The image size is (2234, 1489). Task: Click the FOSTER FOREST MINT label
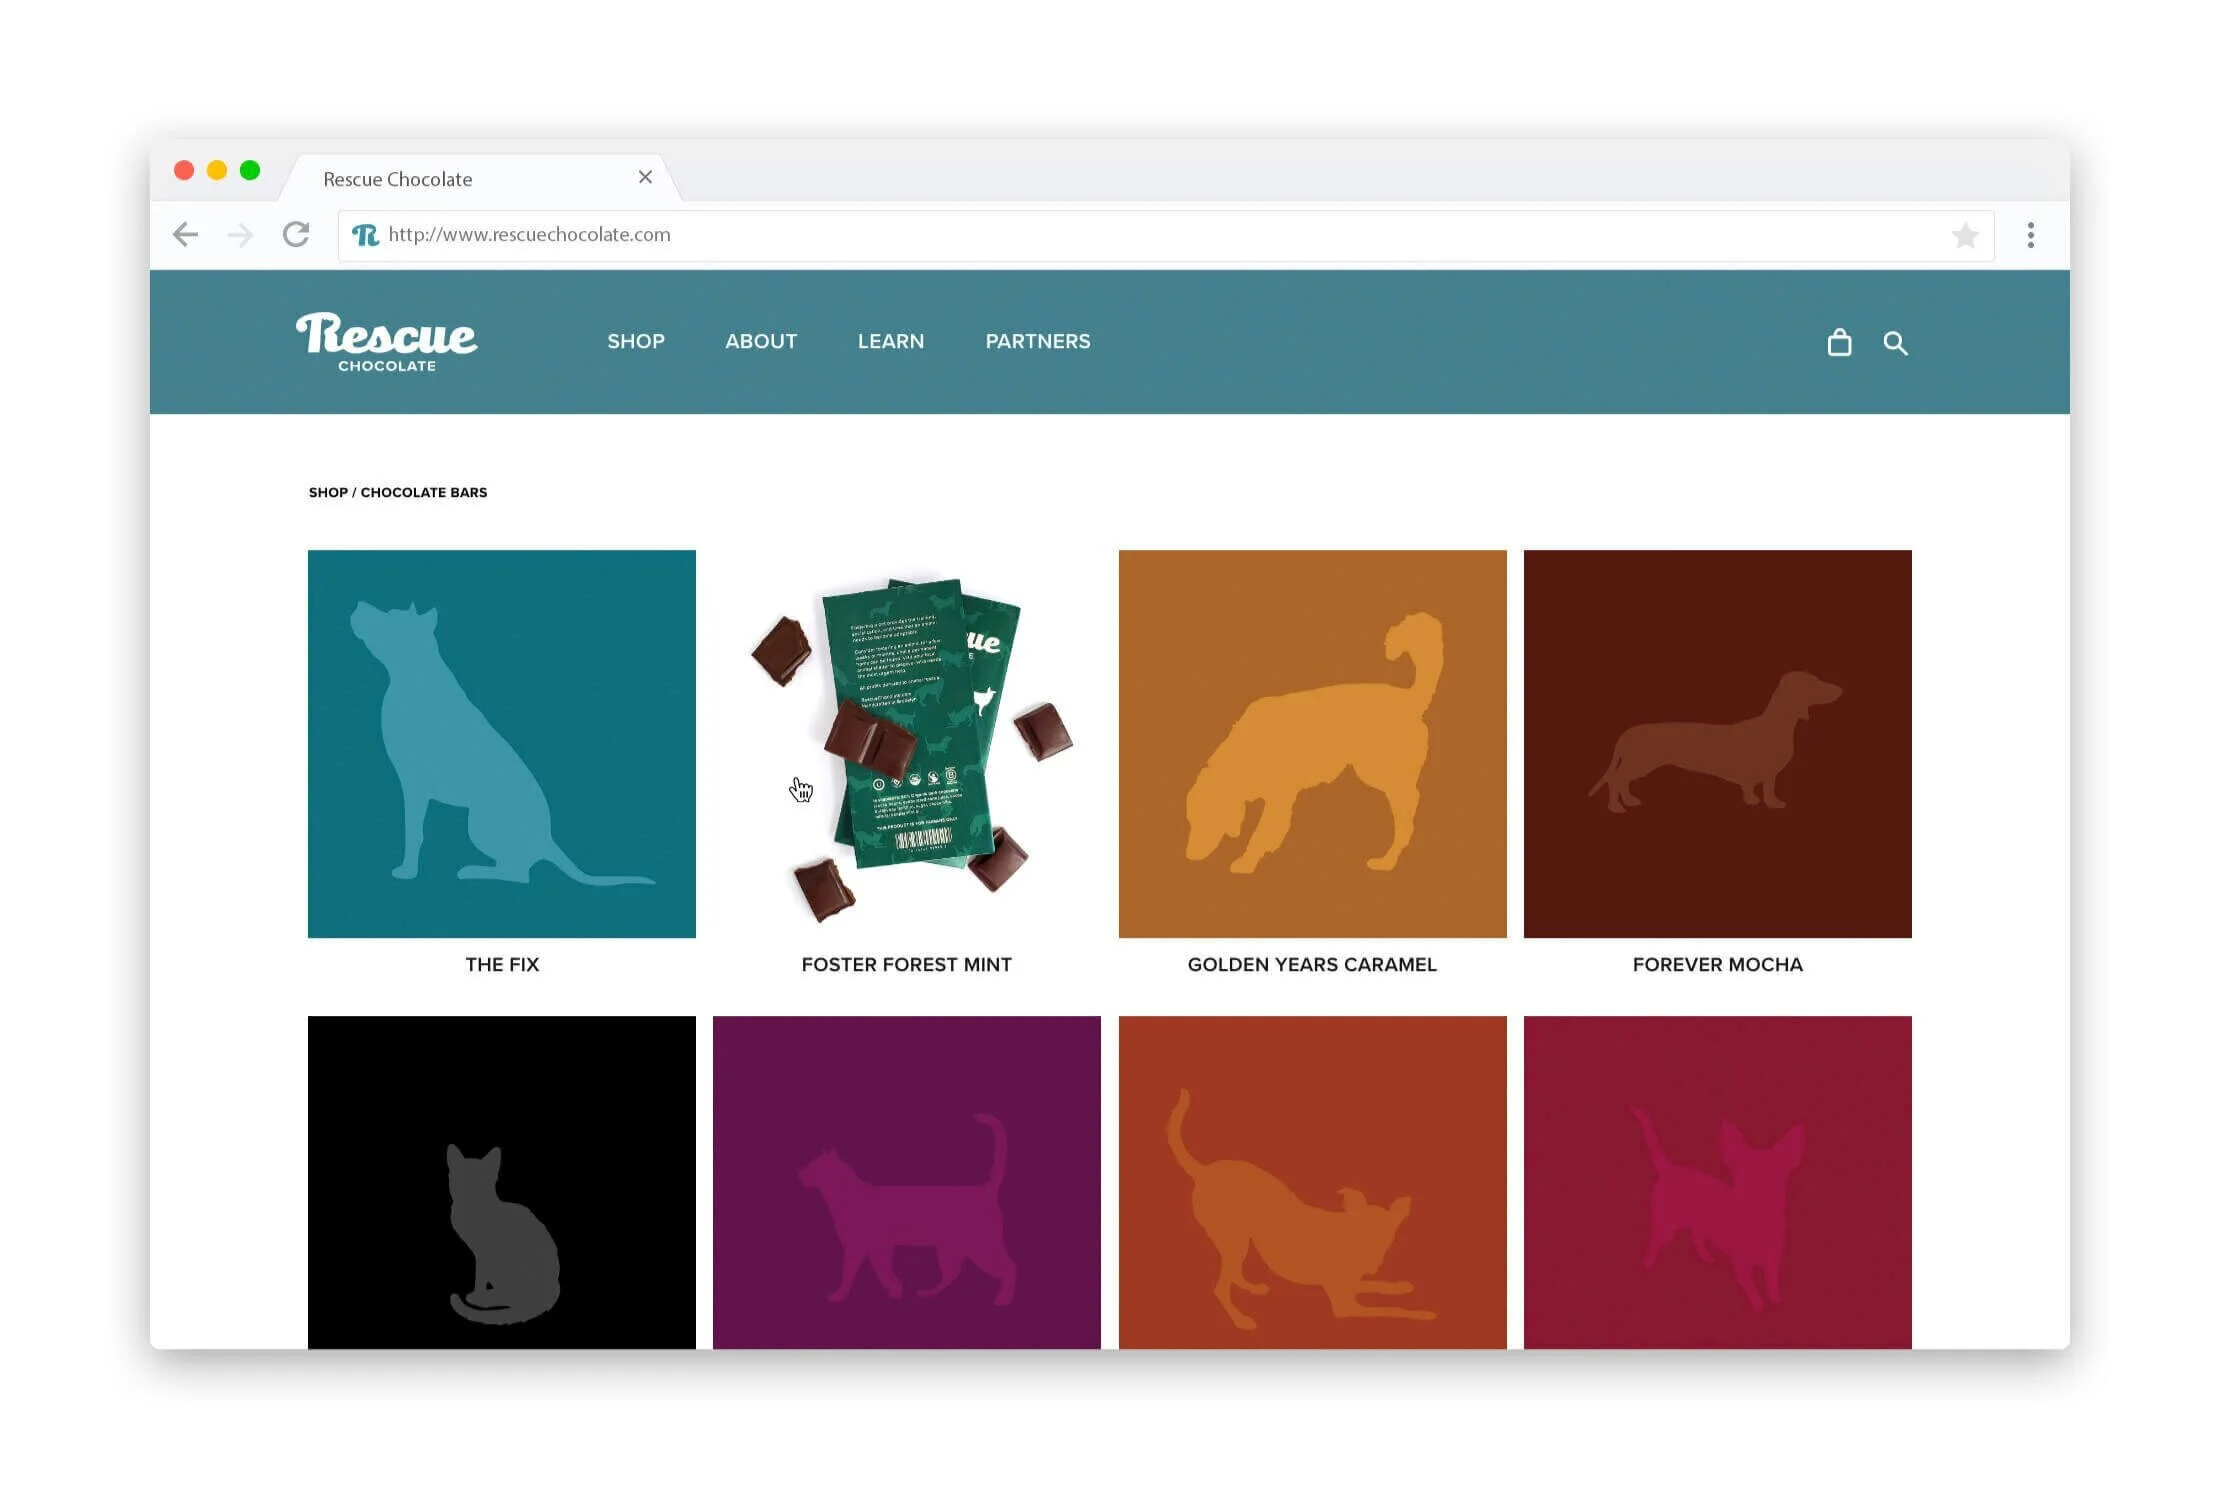[x=906, y=965]
